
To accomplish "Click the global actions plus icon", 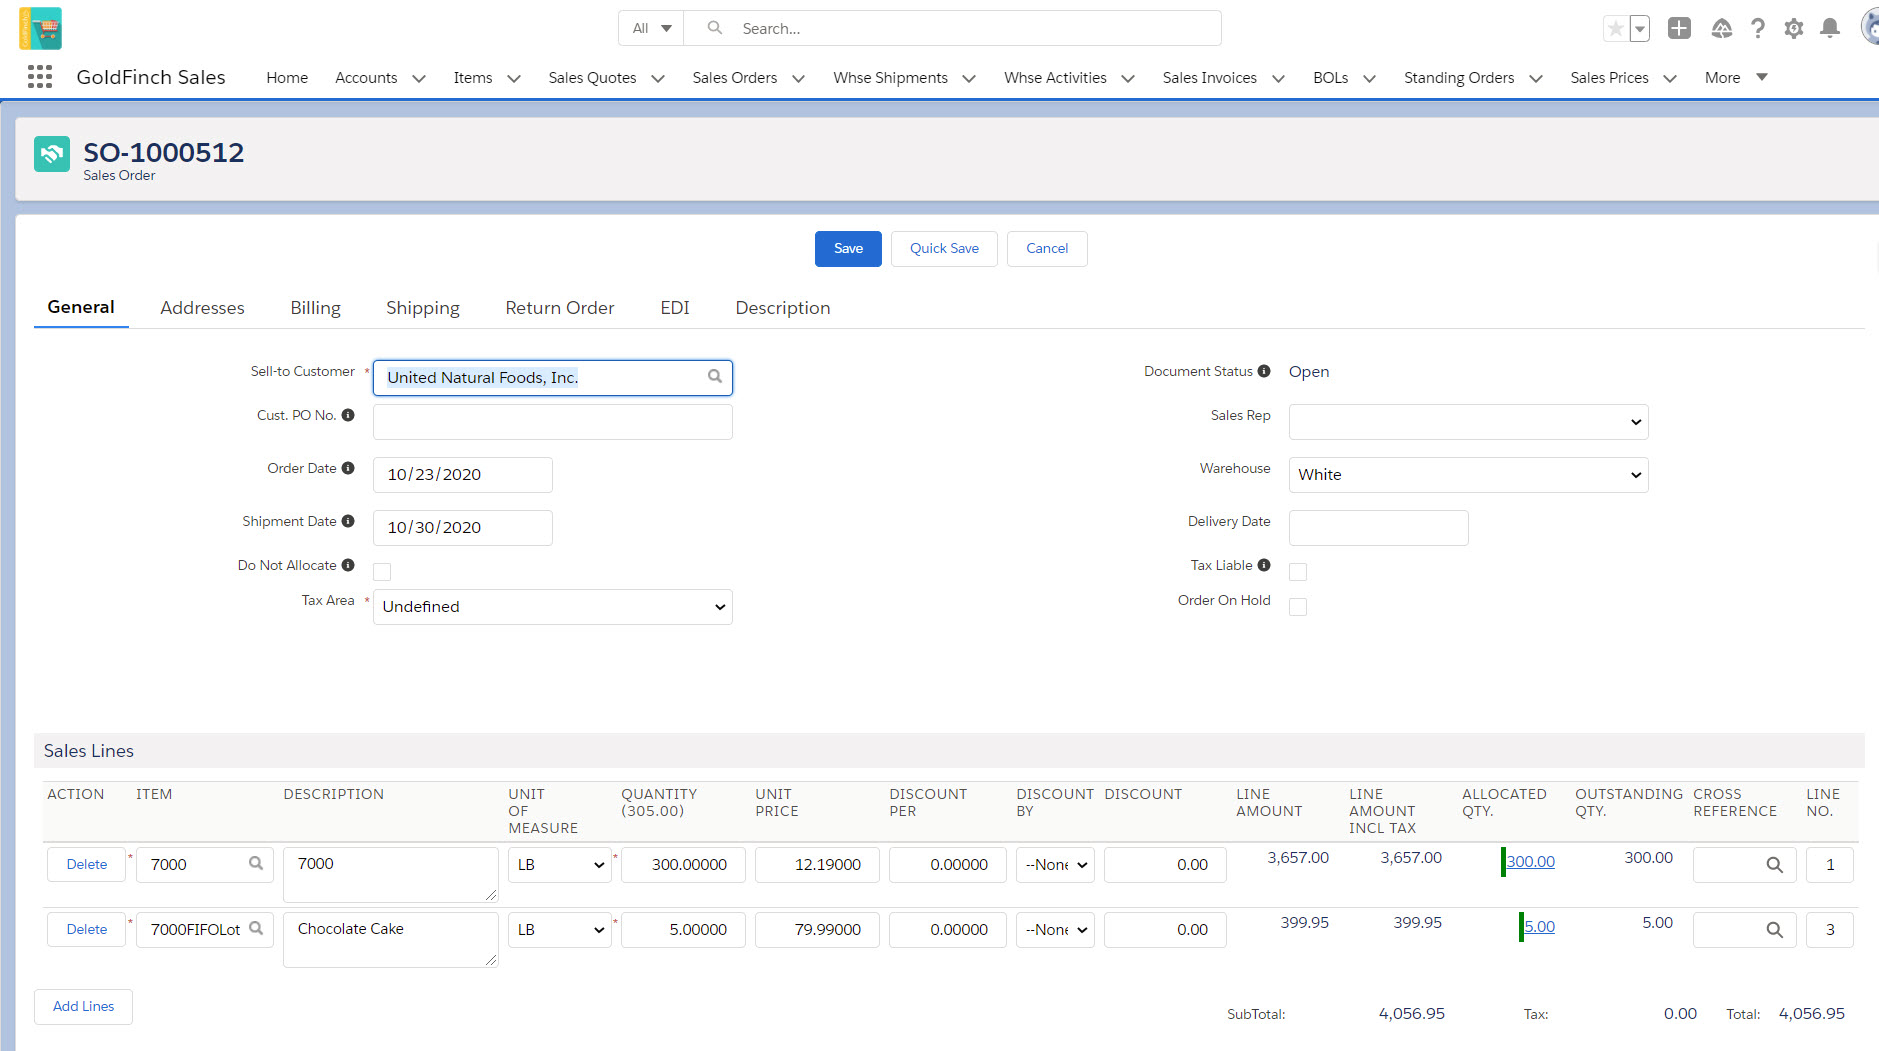I will click(x=1679, y=28).
